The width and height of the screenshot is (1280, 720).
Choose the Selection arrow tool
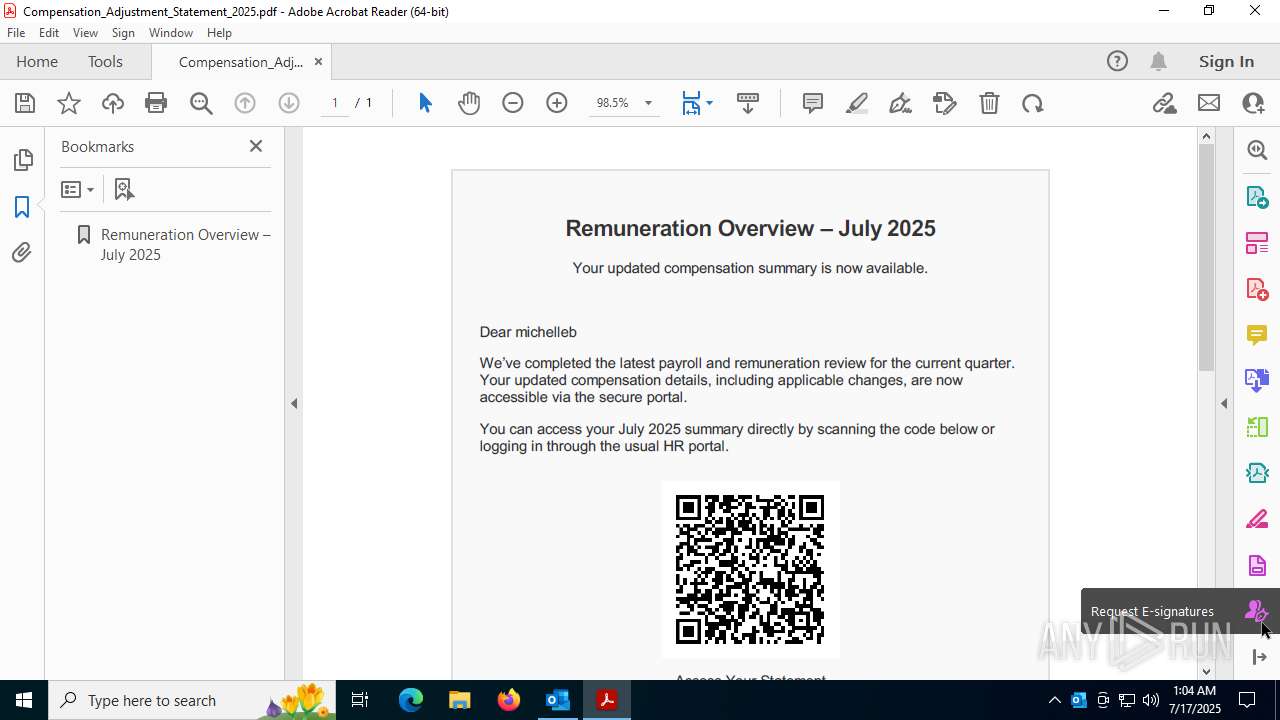[425, 103]
